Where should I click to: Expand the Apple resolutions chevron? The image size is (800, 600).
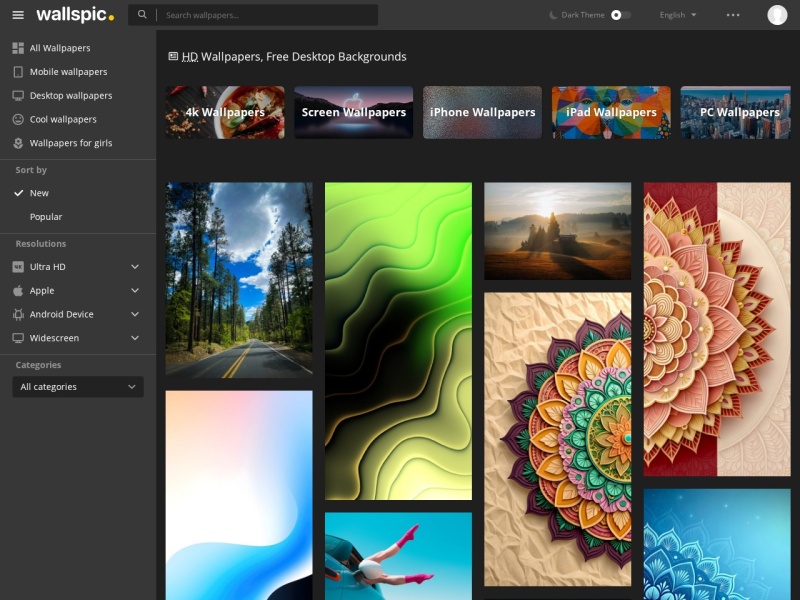pyautogui.click(x=135, y=290)
